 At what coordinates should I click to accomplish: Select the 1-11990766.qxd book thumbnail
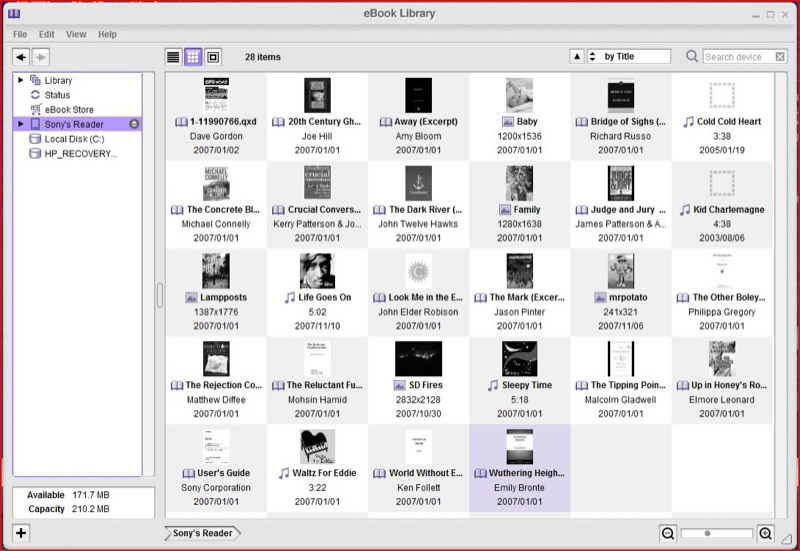[x=216, y=95]
